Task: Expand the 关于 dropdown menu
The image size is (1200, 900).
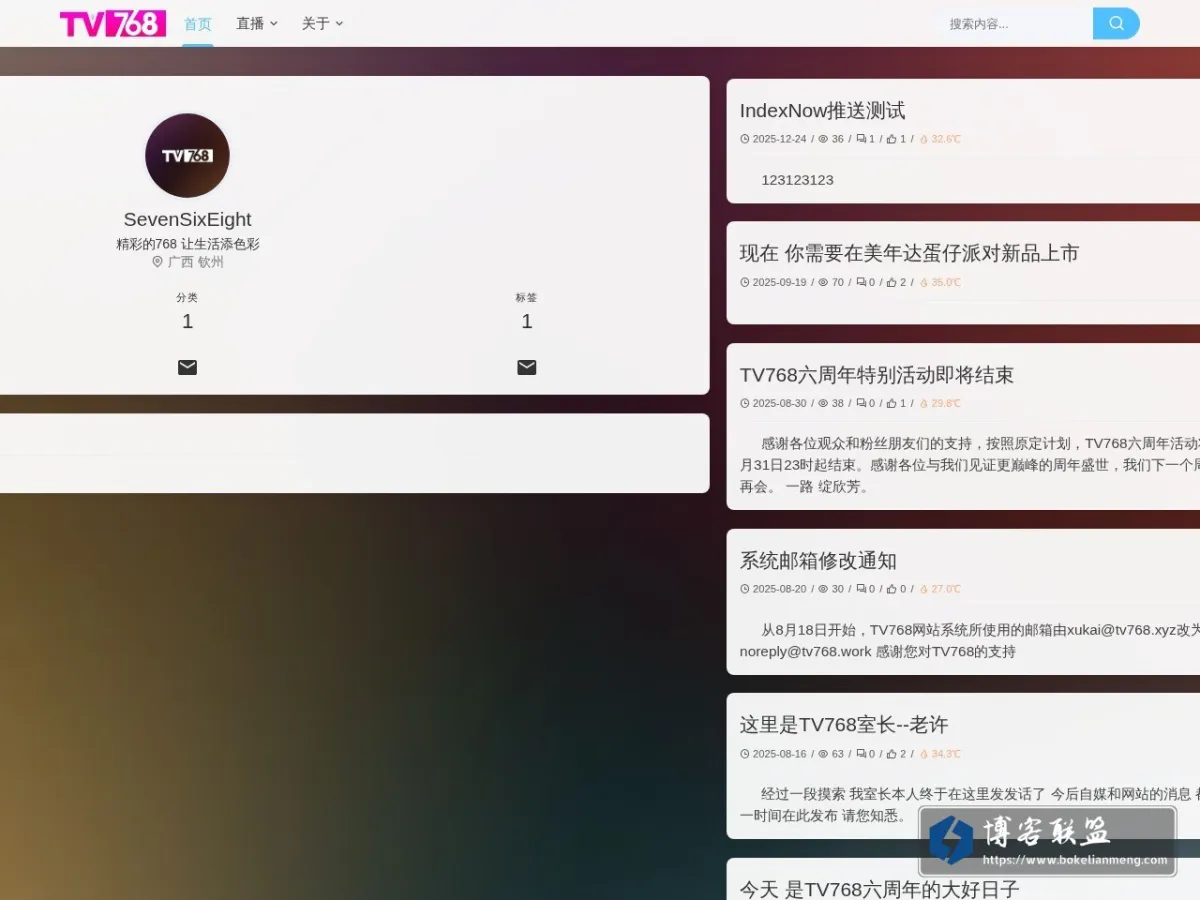Action: tap(322, 23)
